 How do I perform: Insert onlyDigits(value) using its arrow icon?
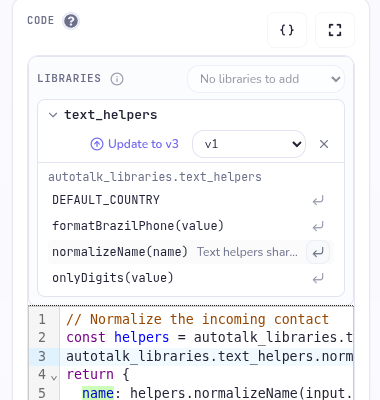tap(318, 278)
